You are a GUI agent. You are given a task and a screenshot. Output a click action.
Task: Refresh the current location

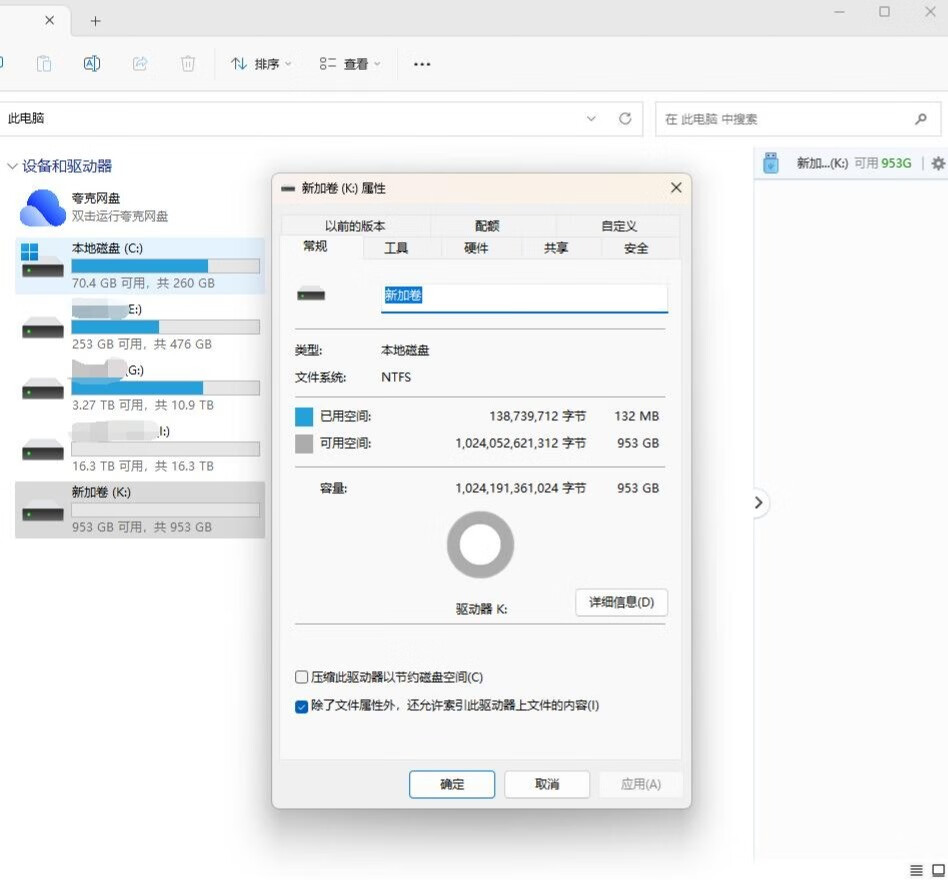[625, 118]
